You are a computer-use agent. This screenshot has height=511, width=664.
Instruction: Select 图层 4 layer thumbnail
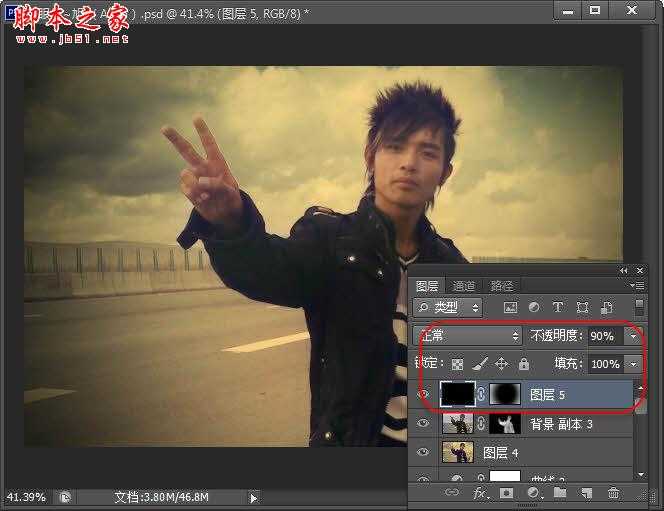tap(457, 452)
